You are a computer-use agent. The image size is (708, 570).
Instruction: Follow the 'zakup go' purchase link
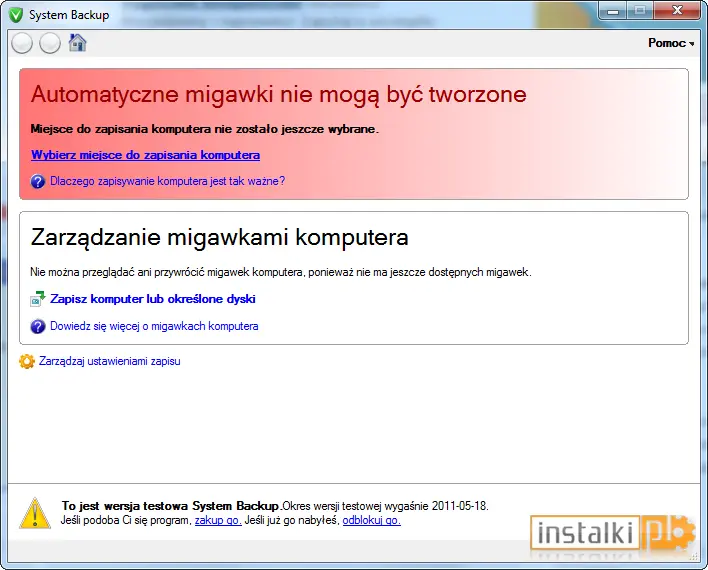click(218, 520)
